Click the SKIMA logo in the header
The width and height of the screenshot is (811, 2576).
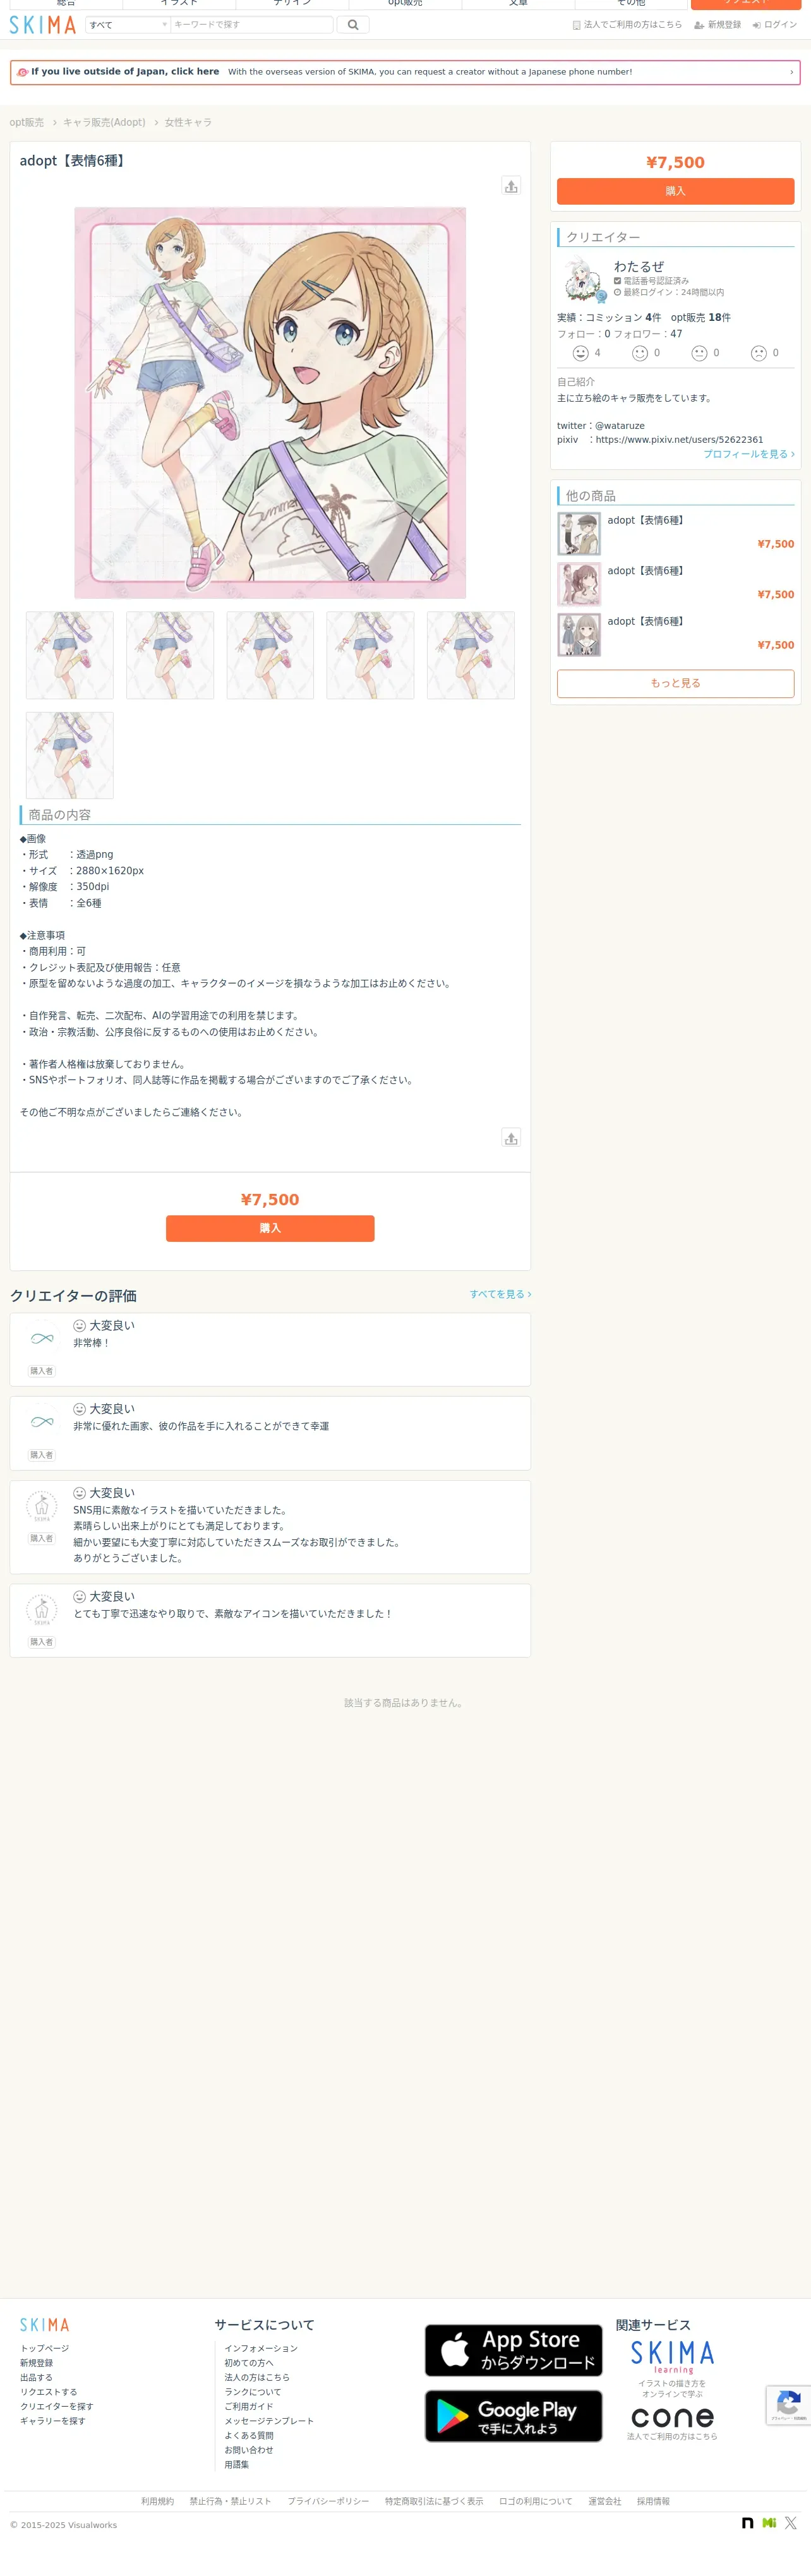click(x=43, y=25)
